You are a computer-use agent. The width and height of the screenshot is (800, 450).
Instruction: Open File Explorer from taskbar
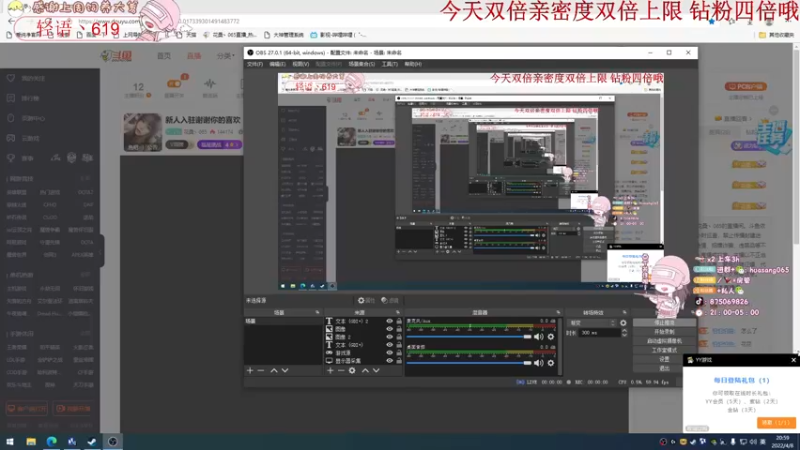tap(31, 441)
